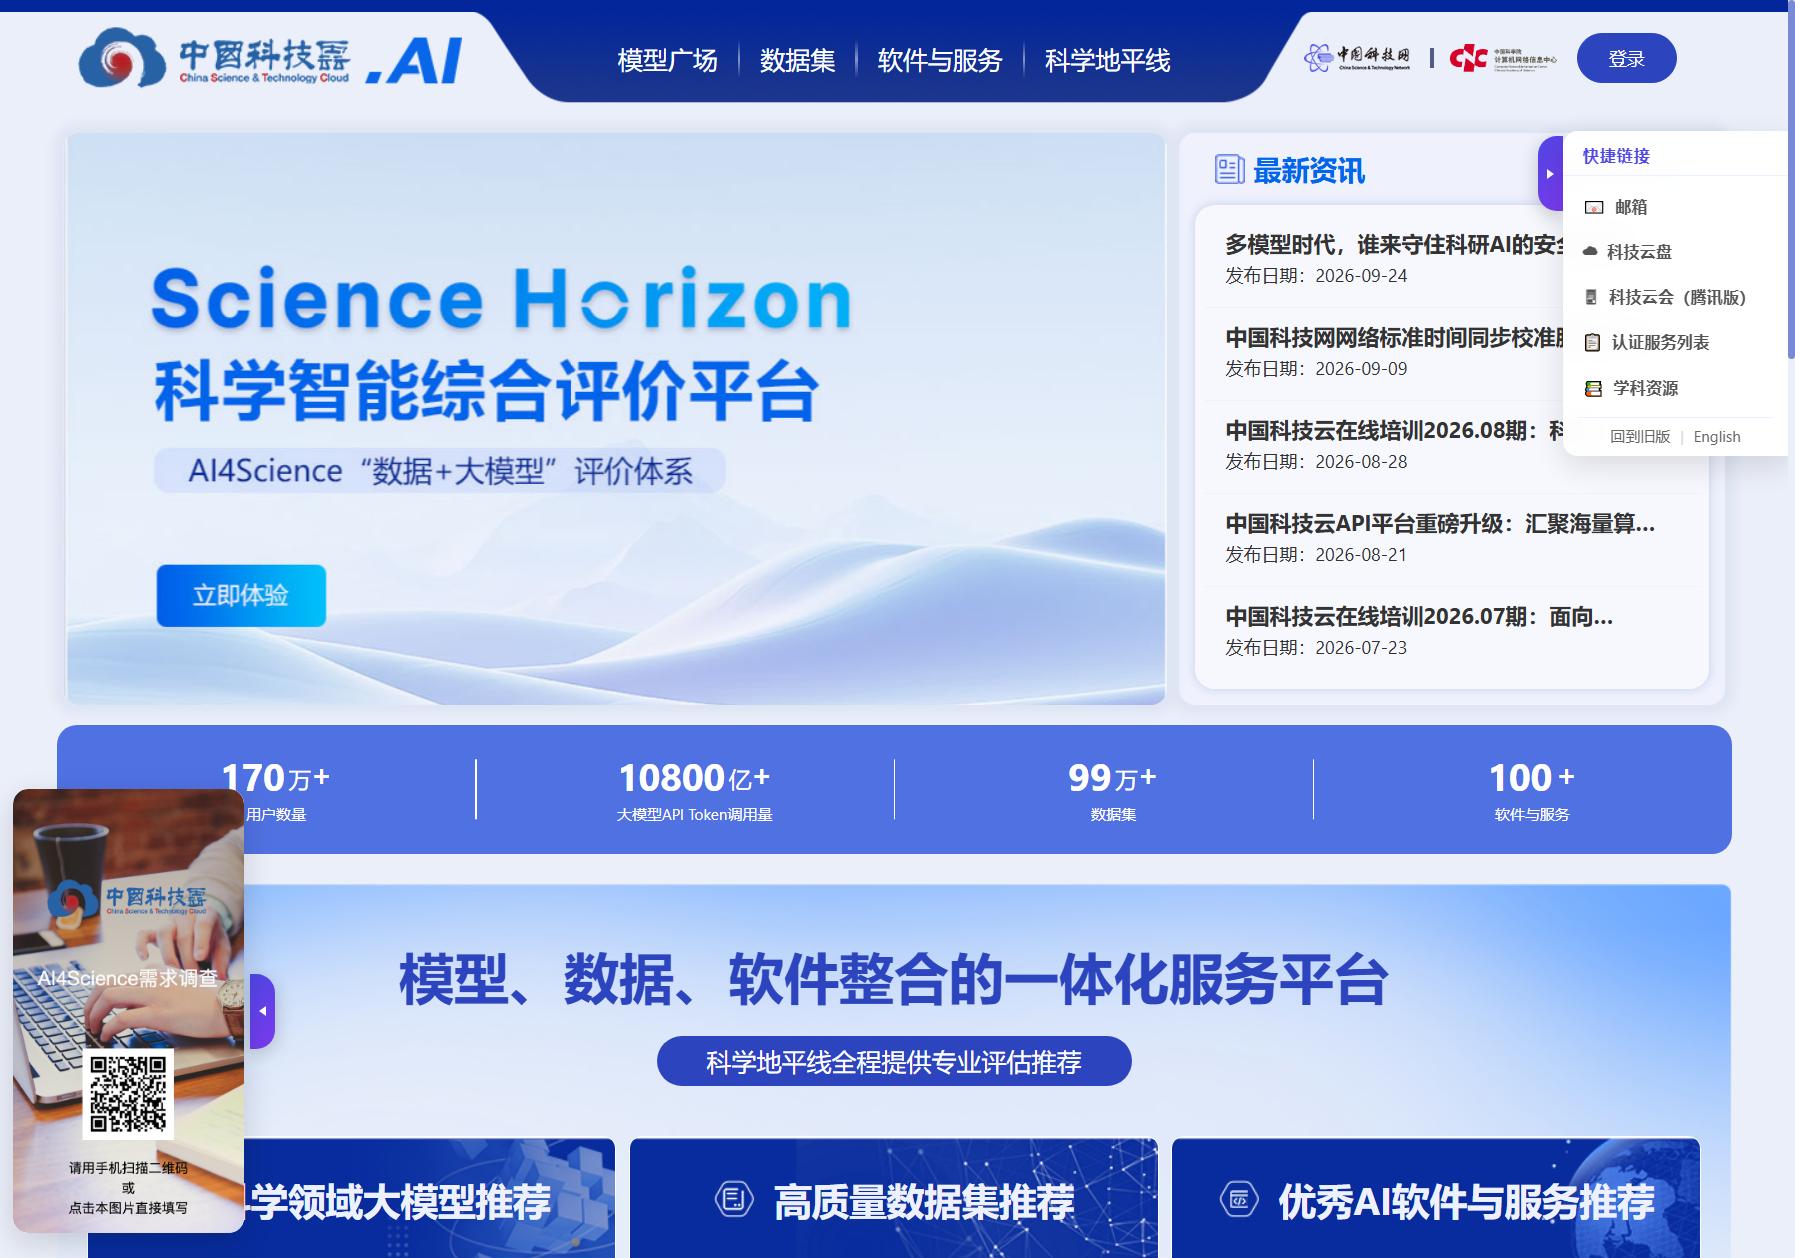Image resolution: width=1795 pixels, height=1258 pixels.
Task: Open the 模型广场 menu
Action: point(667,60)
